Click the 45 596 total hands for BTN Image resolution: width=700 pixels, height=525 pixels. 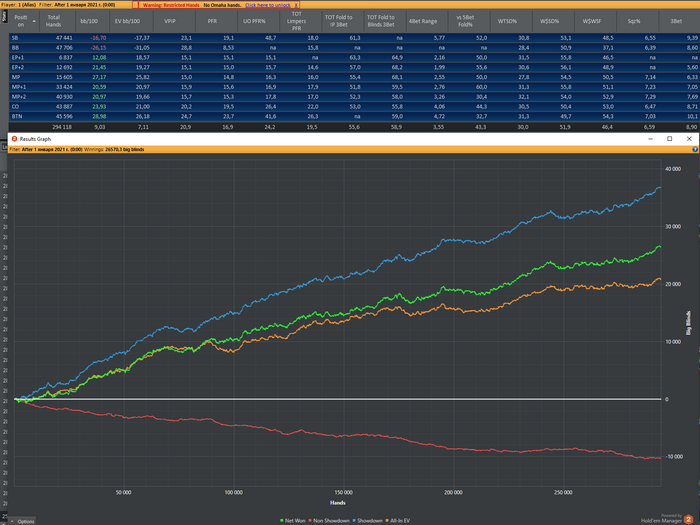(64, 117)
